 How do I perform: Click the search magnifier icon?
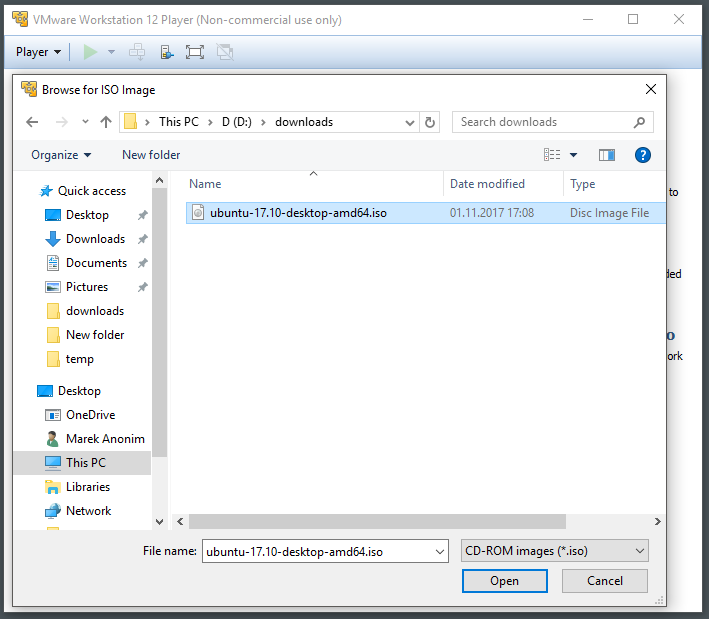coord(639,122)
